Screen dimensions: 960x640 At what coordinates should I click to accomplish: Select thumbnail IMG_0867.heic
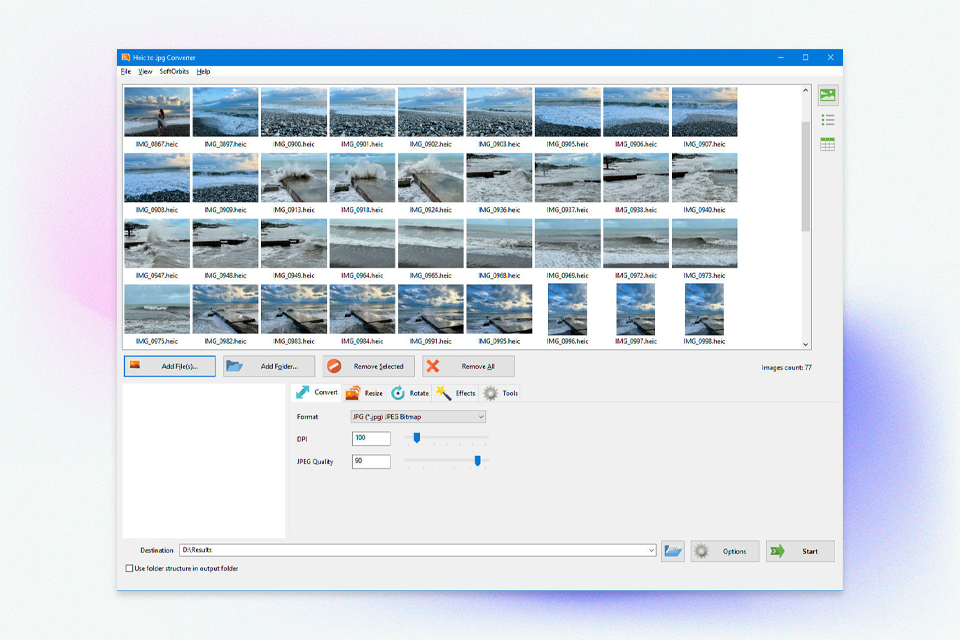157,112
